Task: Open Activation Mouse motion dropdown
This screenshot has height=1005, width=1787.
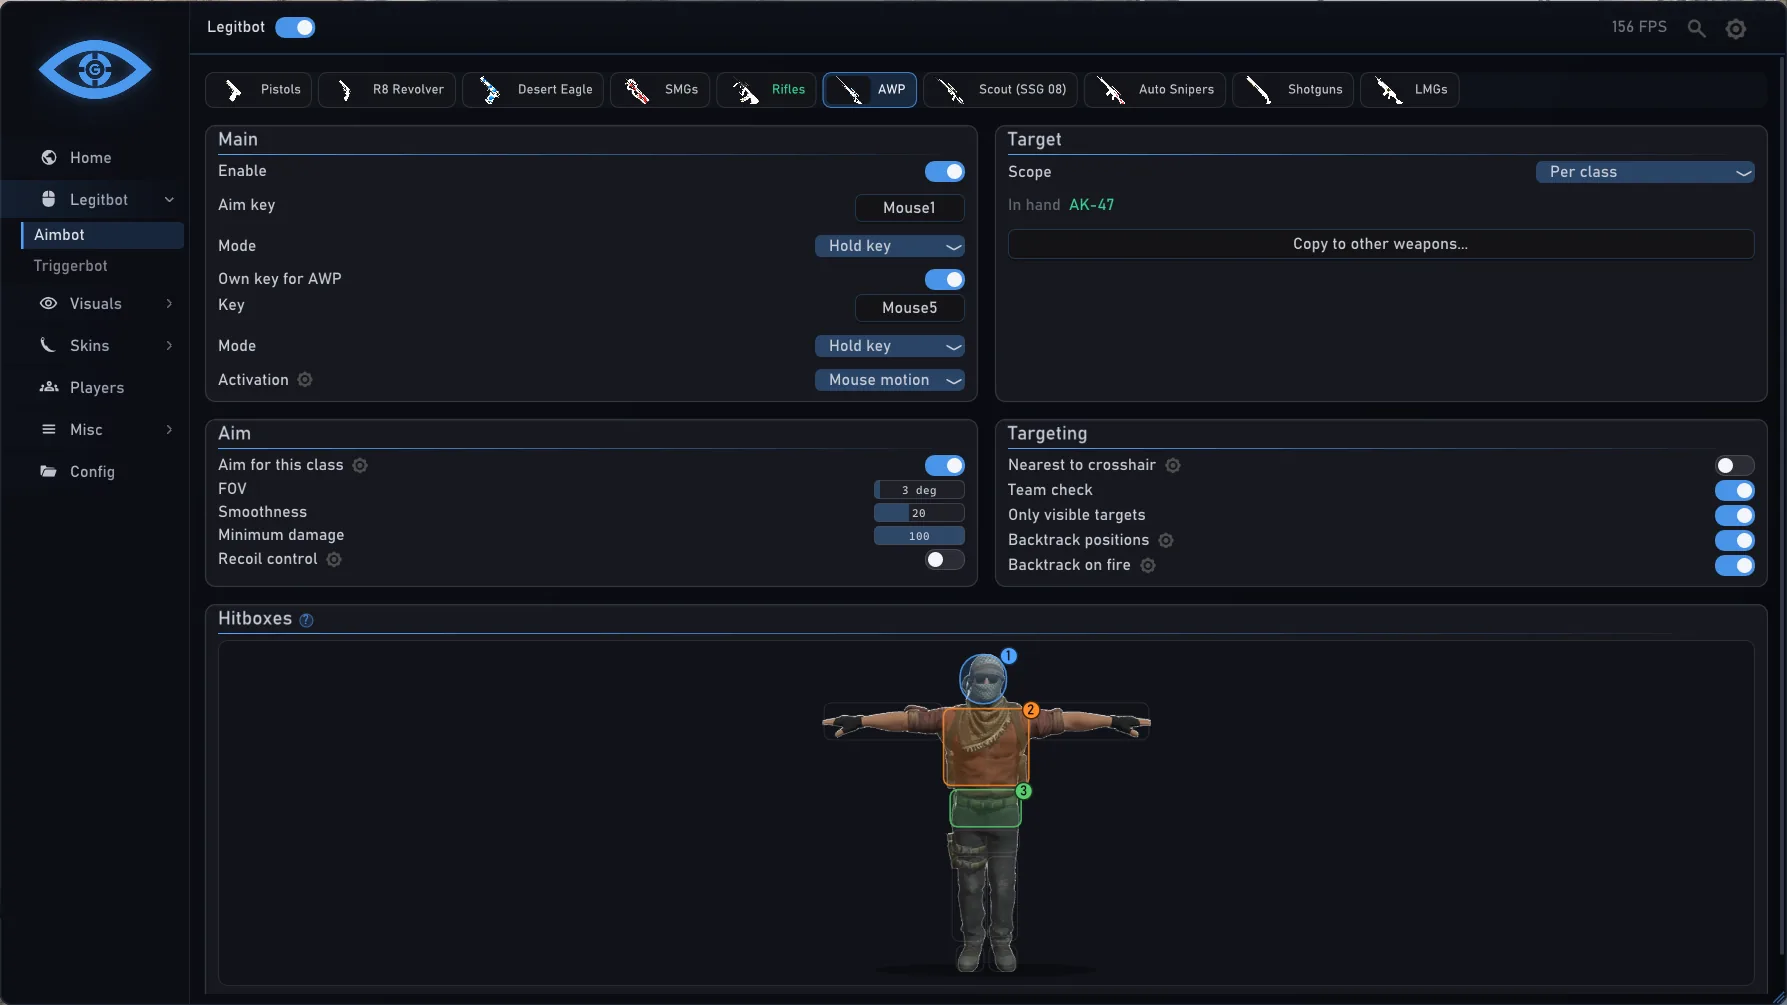Action: tap(890, 380)
